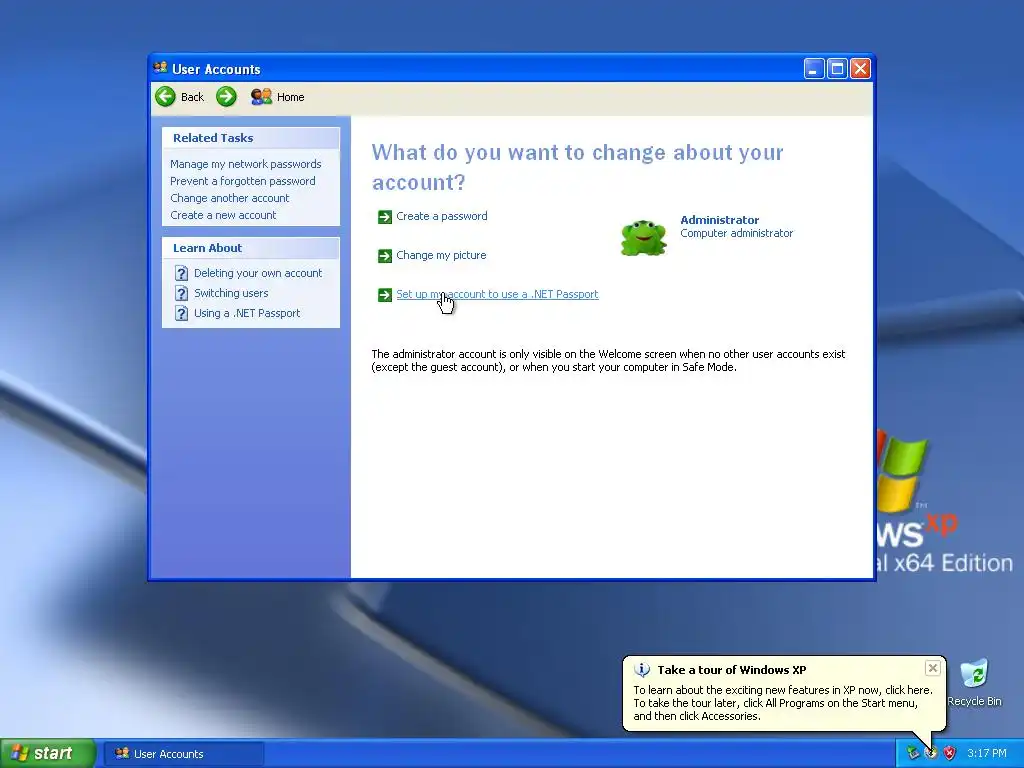1024x768 pixels.
Task: Maximize the User Accounts window
Action: pyautogui.click(x=837, y=69)
